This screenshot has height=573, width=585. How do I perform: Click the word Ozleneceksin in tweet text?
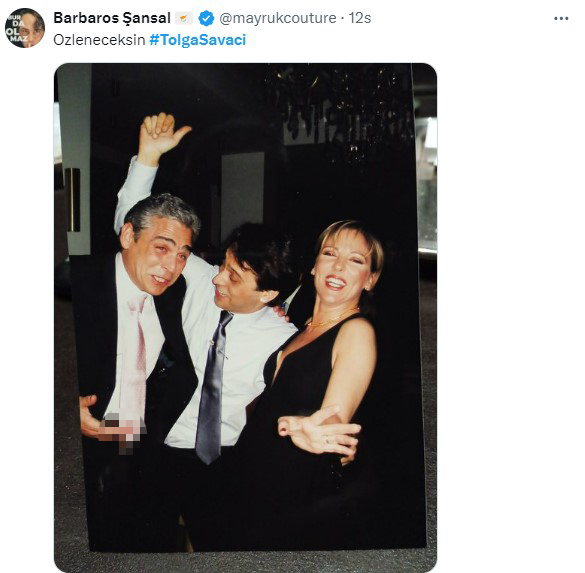tap(99, 40)
